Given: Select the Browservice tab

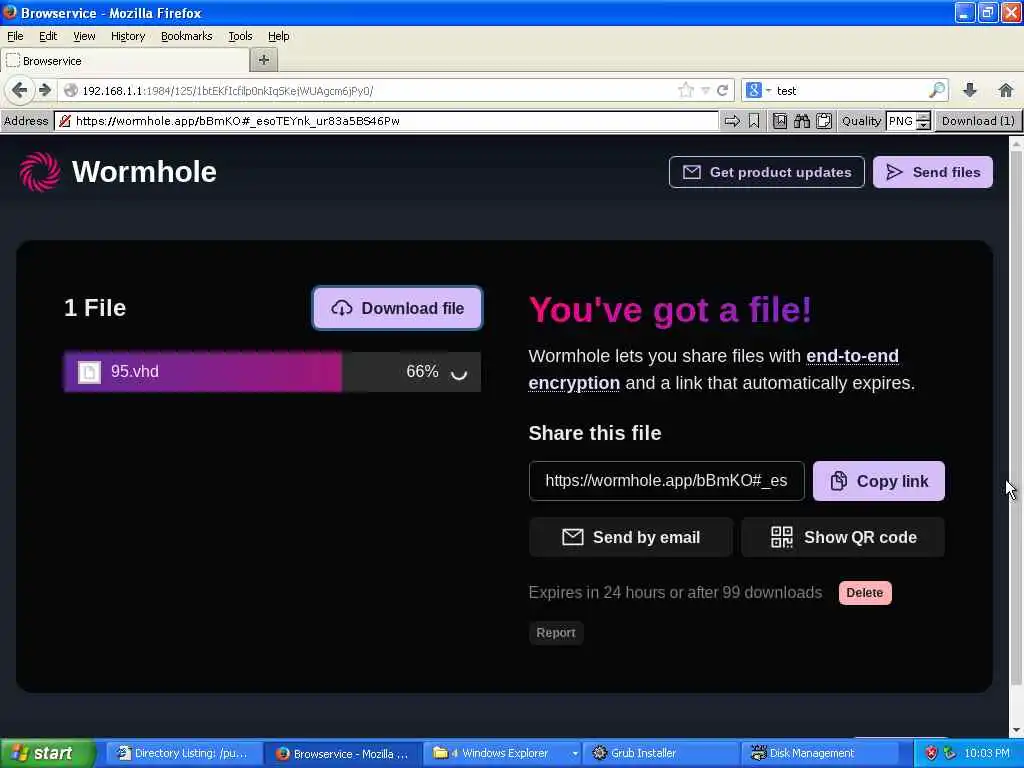Looking at the screenshot, I should (125, 61).
